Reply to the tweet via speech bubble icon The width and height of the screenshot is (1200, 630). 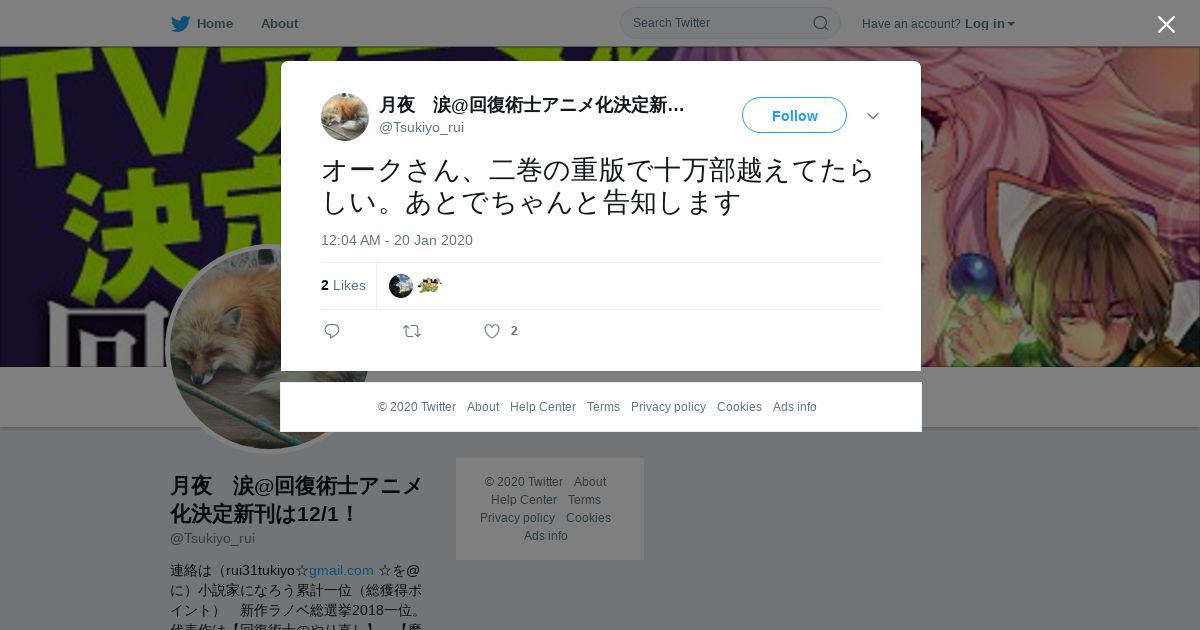tap(332, 331)
